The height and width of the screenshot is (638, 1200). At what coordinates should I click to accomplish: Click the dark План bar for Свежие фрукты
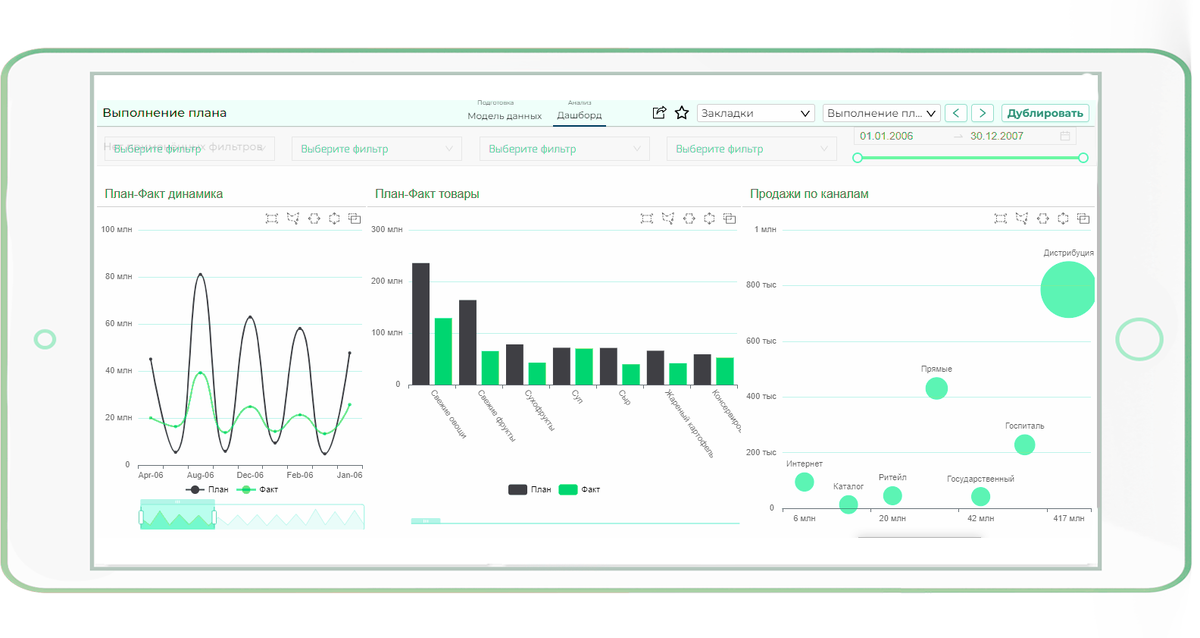point(467,342)
